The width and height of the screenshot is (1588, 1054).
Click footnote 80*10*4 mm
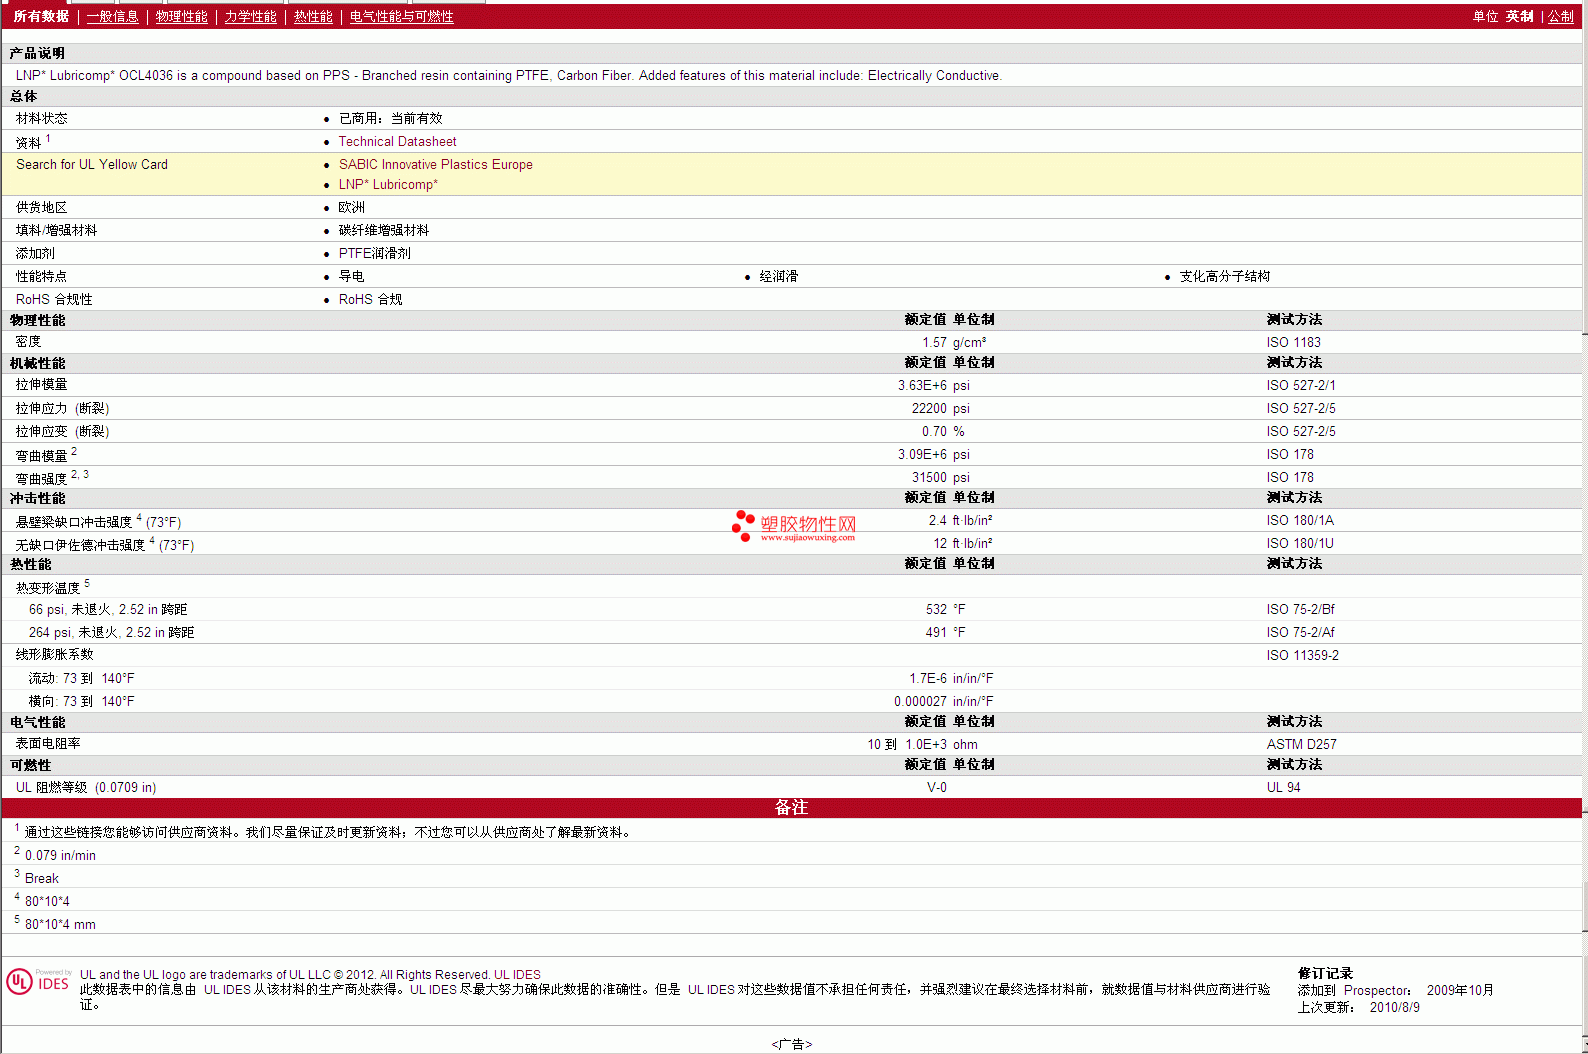pyautogui.click(x=60, y=925)
